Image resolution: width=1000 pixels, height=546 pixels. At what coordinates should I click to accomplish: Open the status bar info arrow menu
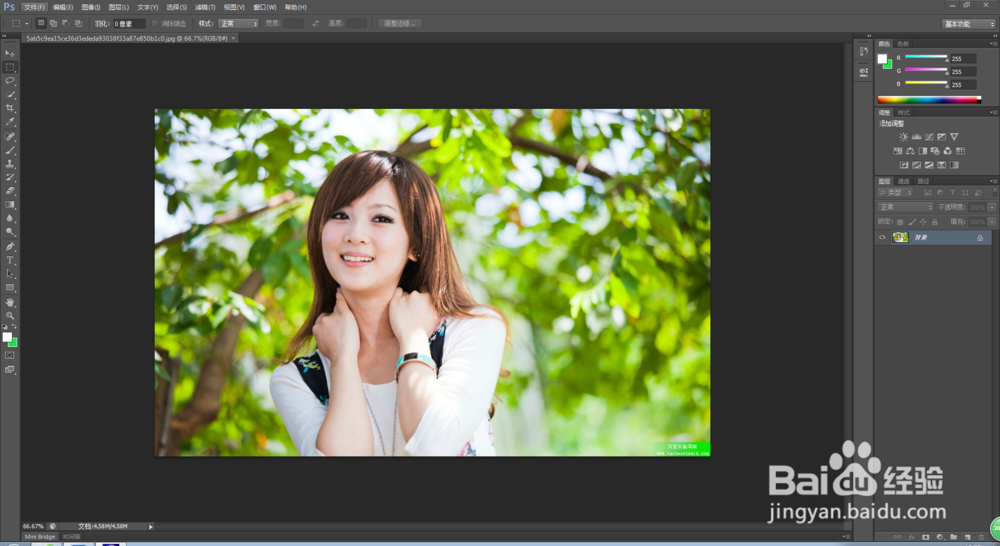[151, 526]
